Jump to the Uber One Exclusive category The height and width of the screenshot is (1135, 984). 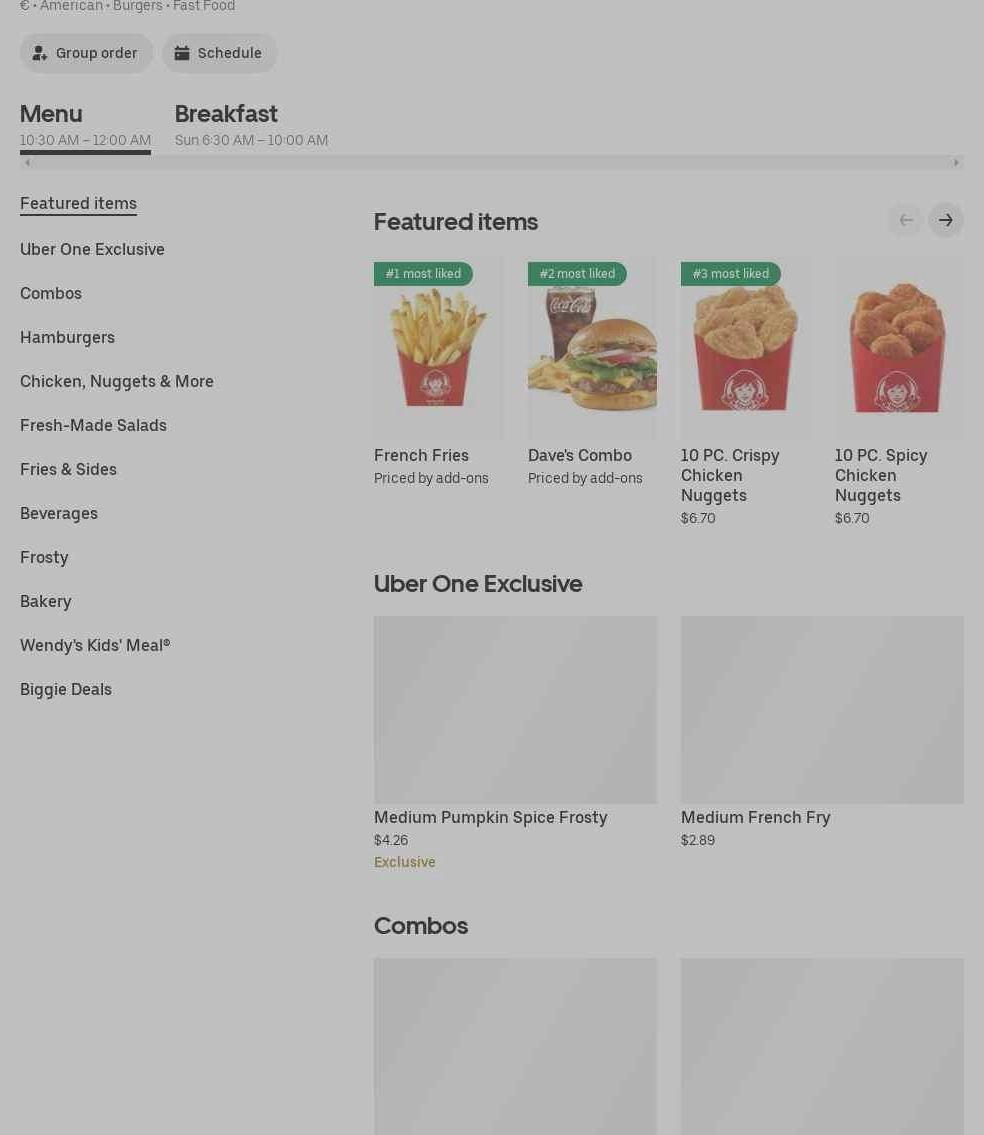point(92,249)
